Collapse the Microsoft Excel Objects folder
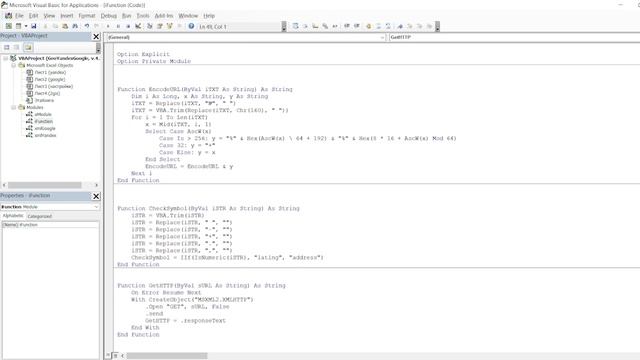This screenshot has width=640, height=360. click(13, 65)
